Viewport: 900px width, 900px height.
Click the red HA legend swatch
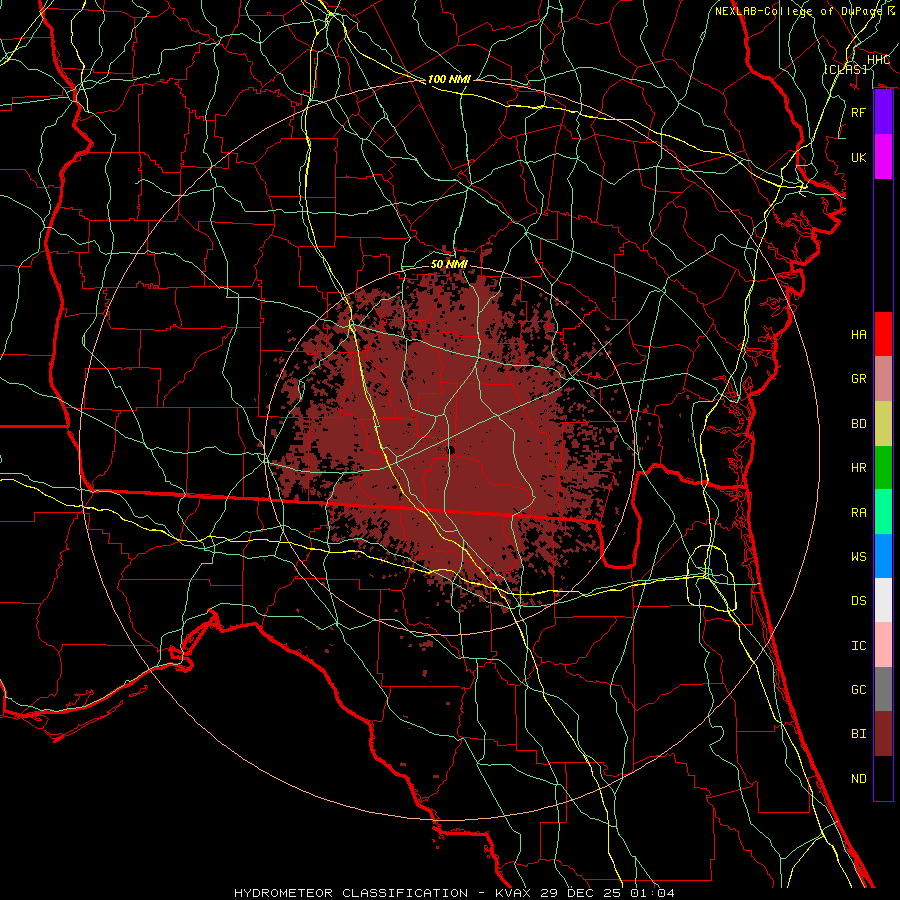pyautogui.click(x=883, y=334)
